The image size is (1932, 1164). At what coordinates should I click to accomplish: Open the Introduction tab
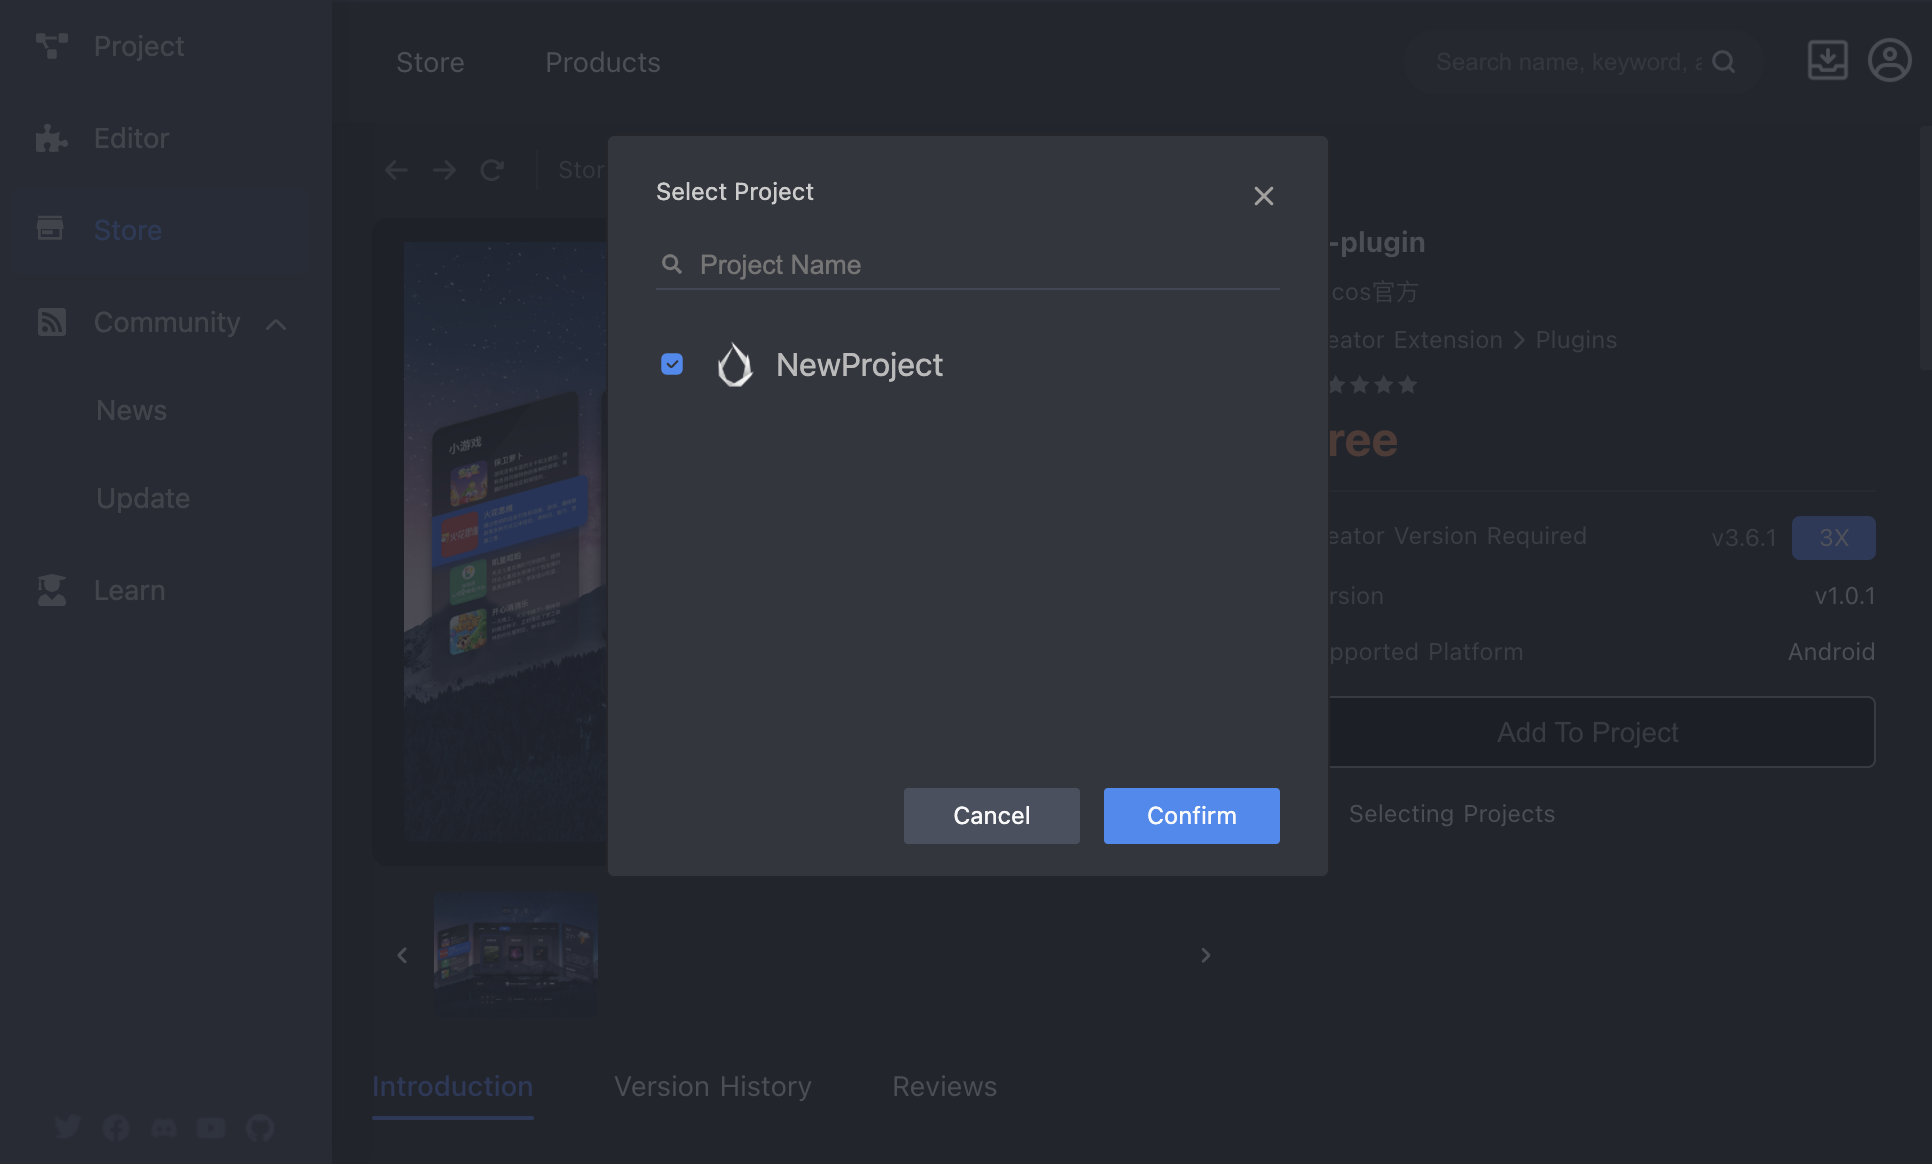[452, 1086]
